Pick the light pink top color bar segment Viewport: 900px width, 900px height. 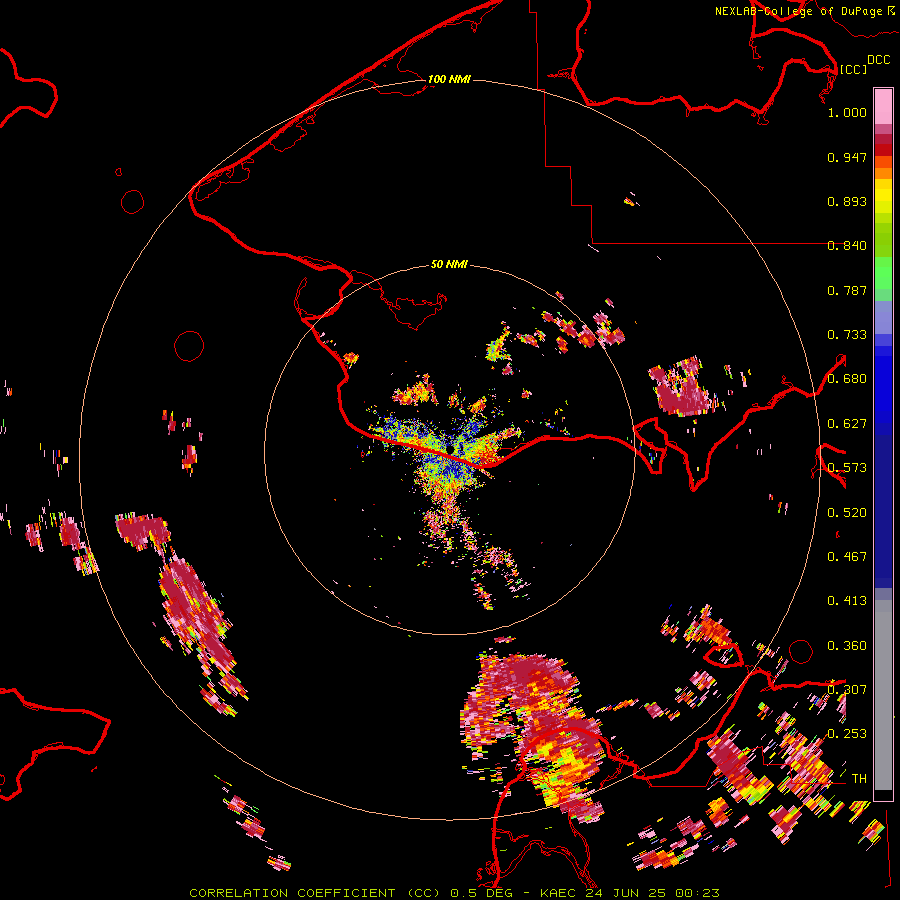[883, 106]
